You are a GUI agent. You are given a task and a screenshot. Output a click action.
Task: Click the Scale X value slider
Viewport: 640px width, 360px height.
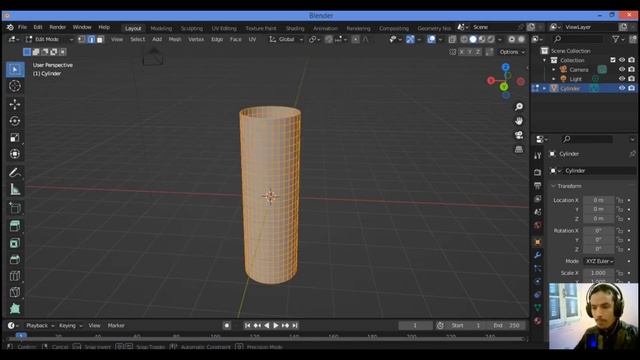click(598, 273)
